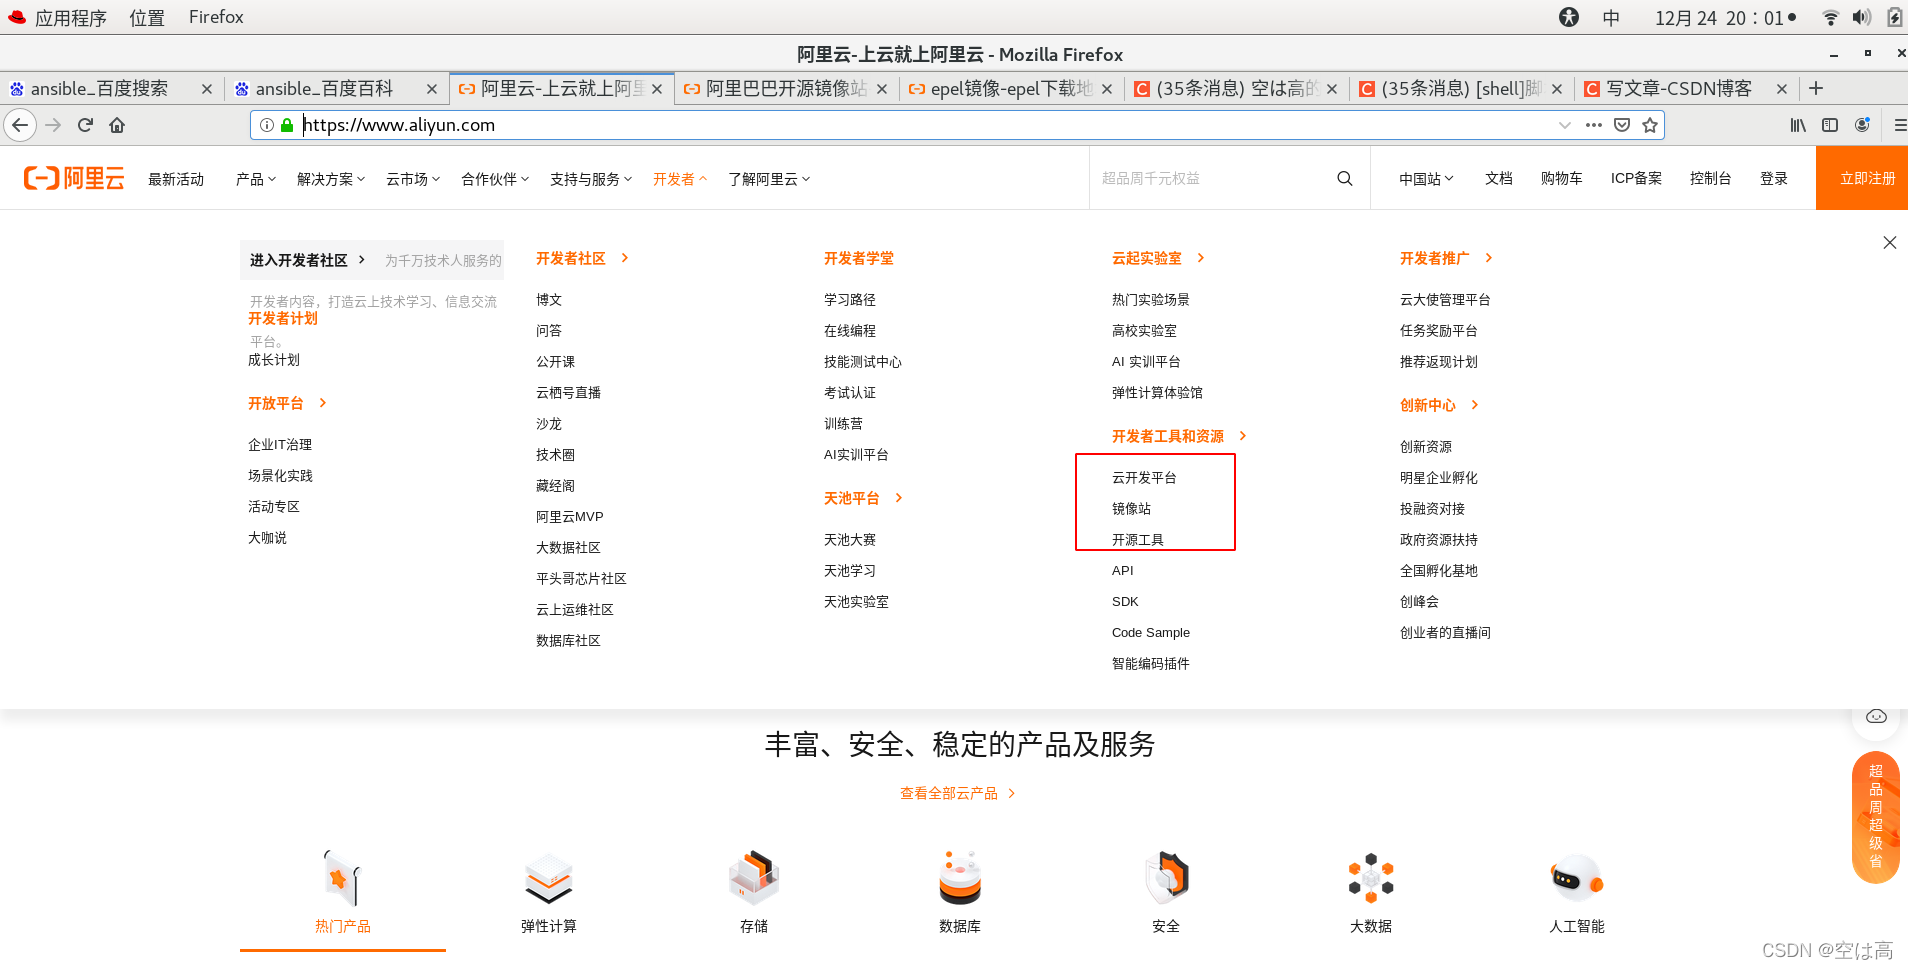Open the 阿里云MVP link
This screenshot has width=1908, height=970.
(570, 516)
